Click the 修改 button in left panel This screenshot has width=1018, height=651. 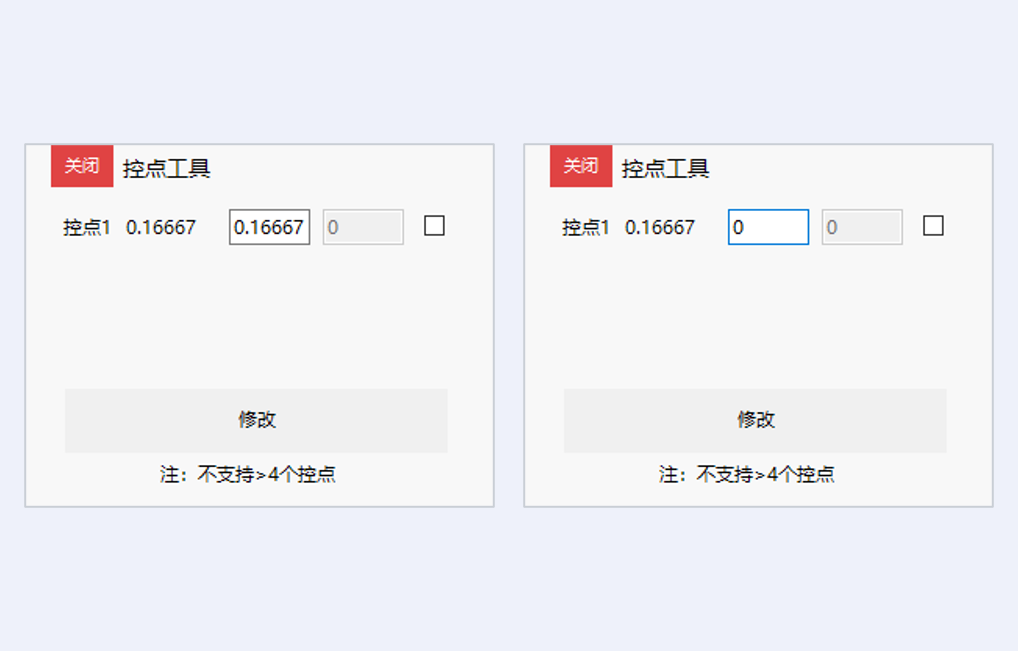click(x=256, y=421)
